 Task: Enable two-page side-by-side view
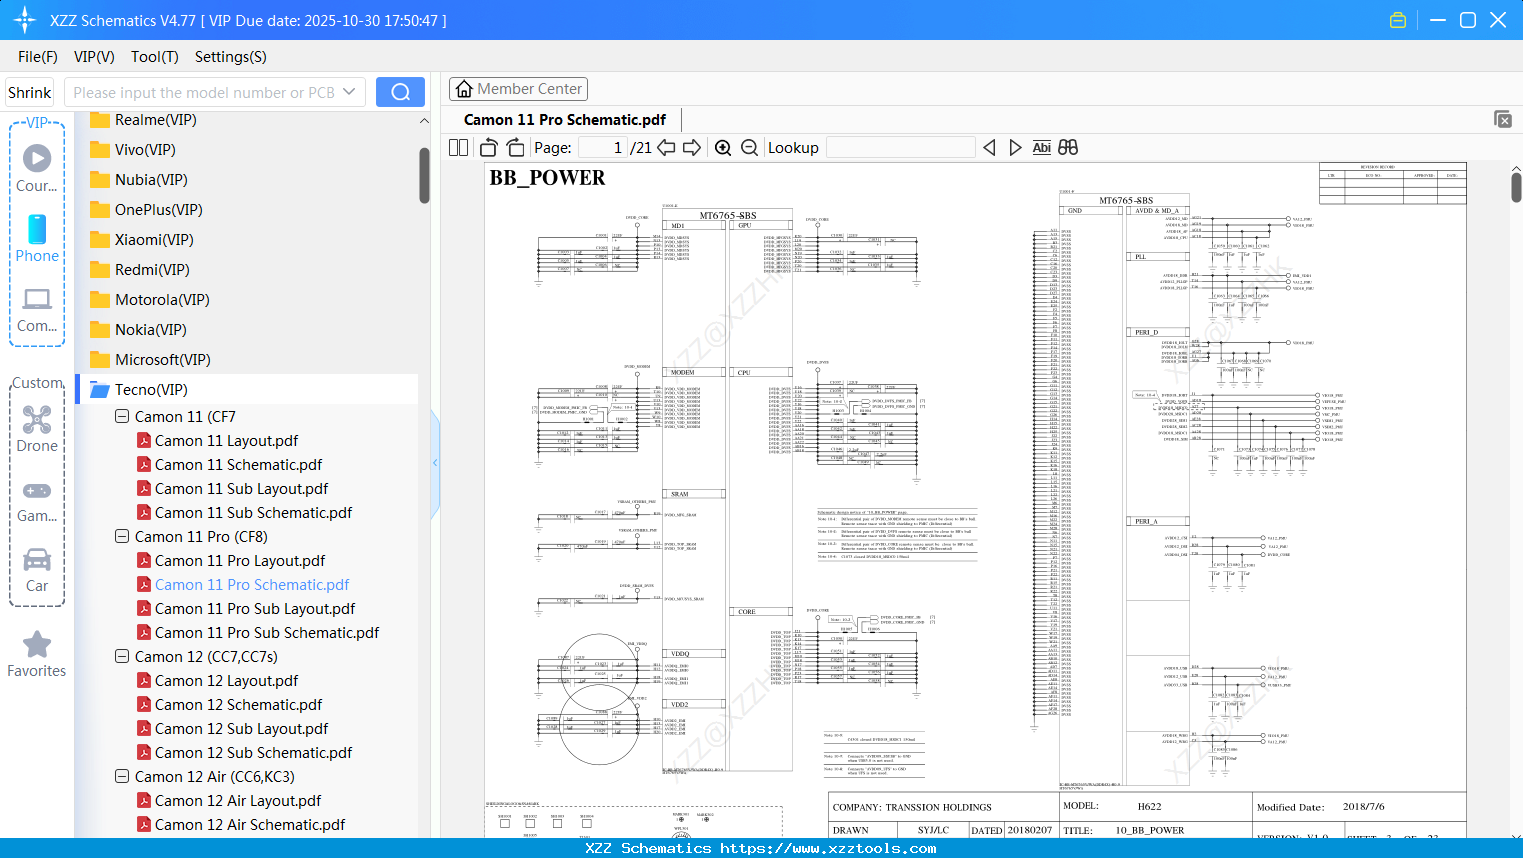tap(457, 146)
